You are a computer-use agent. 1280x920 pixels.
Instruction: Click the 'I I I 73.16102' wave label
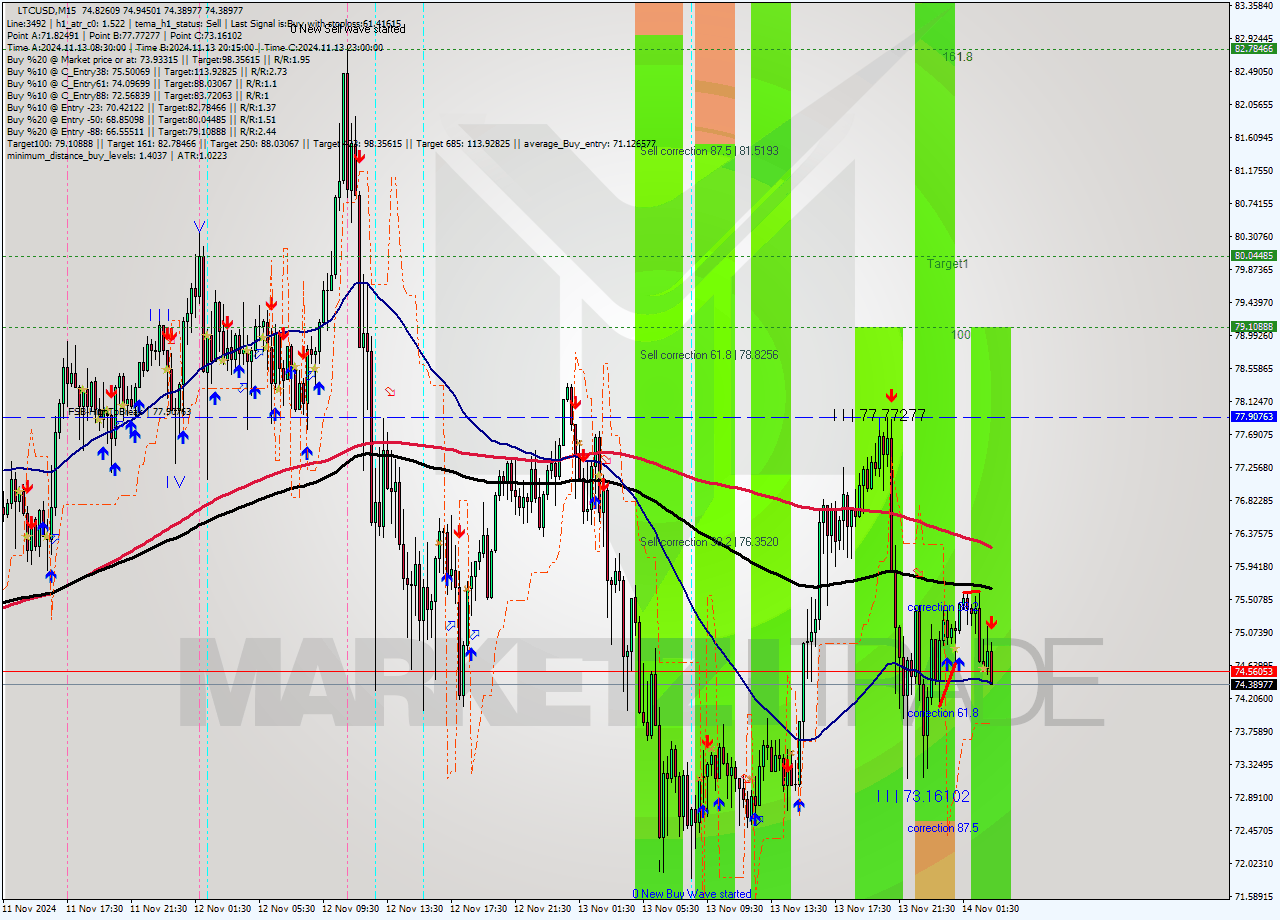coord(923,796)
